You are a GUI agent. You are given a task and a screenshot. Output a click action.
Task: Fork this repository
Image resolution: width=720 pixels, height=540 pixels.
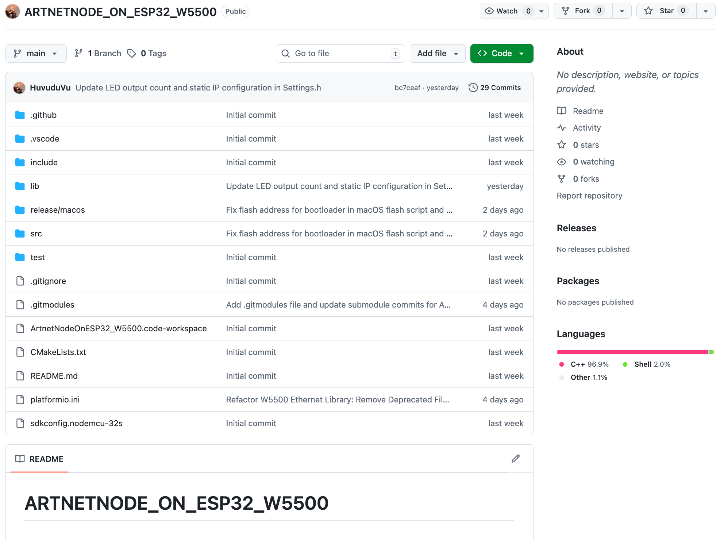pos(582,11)
